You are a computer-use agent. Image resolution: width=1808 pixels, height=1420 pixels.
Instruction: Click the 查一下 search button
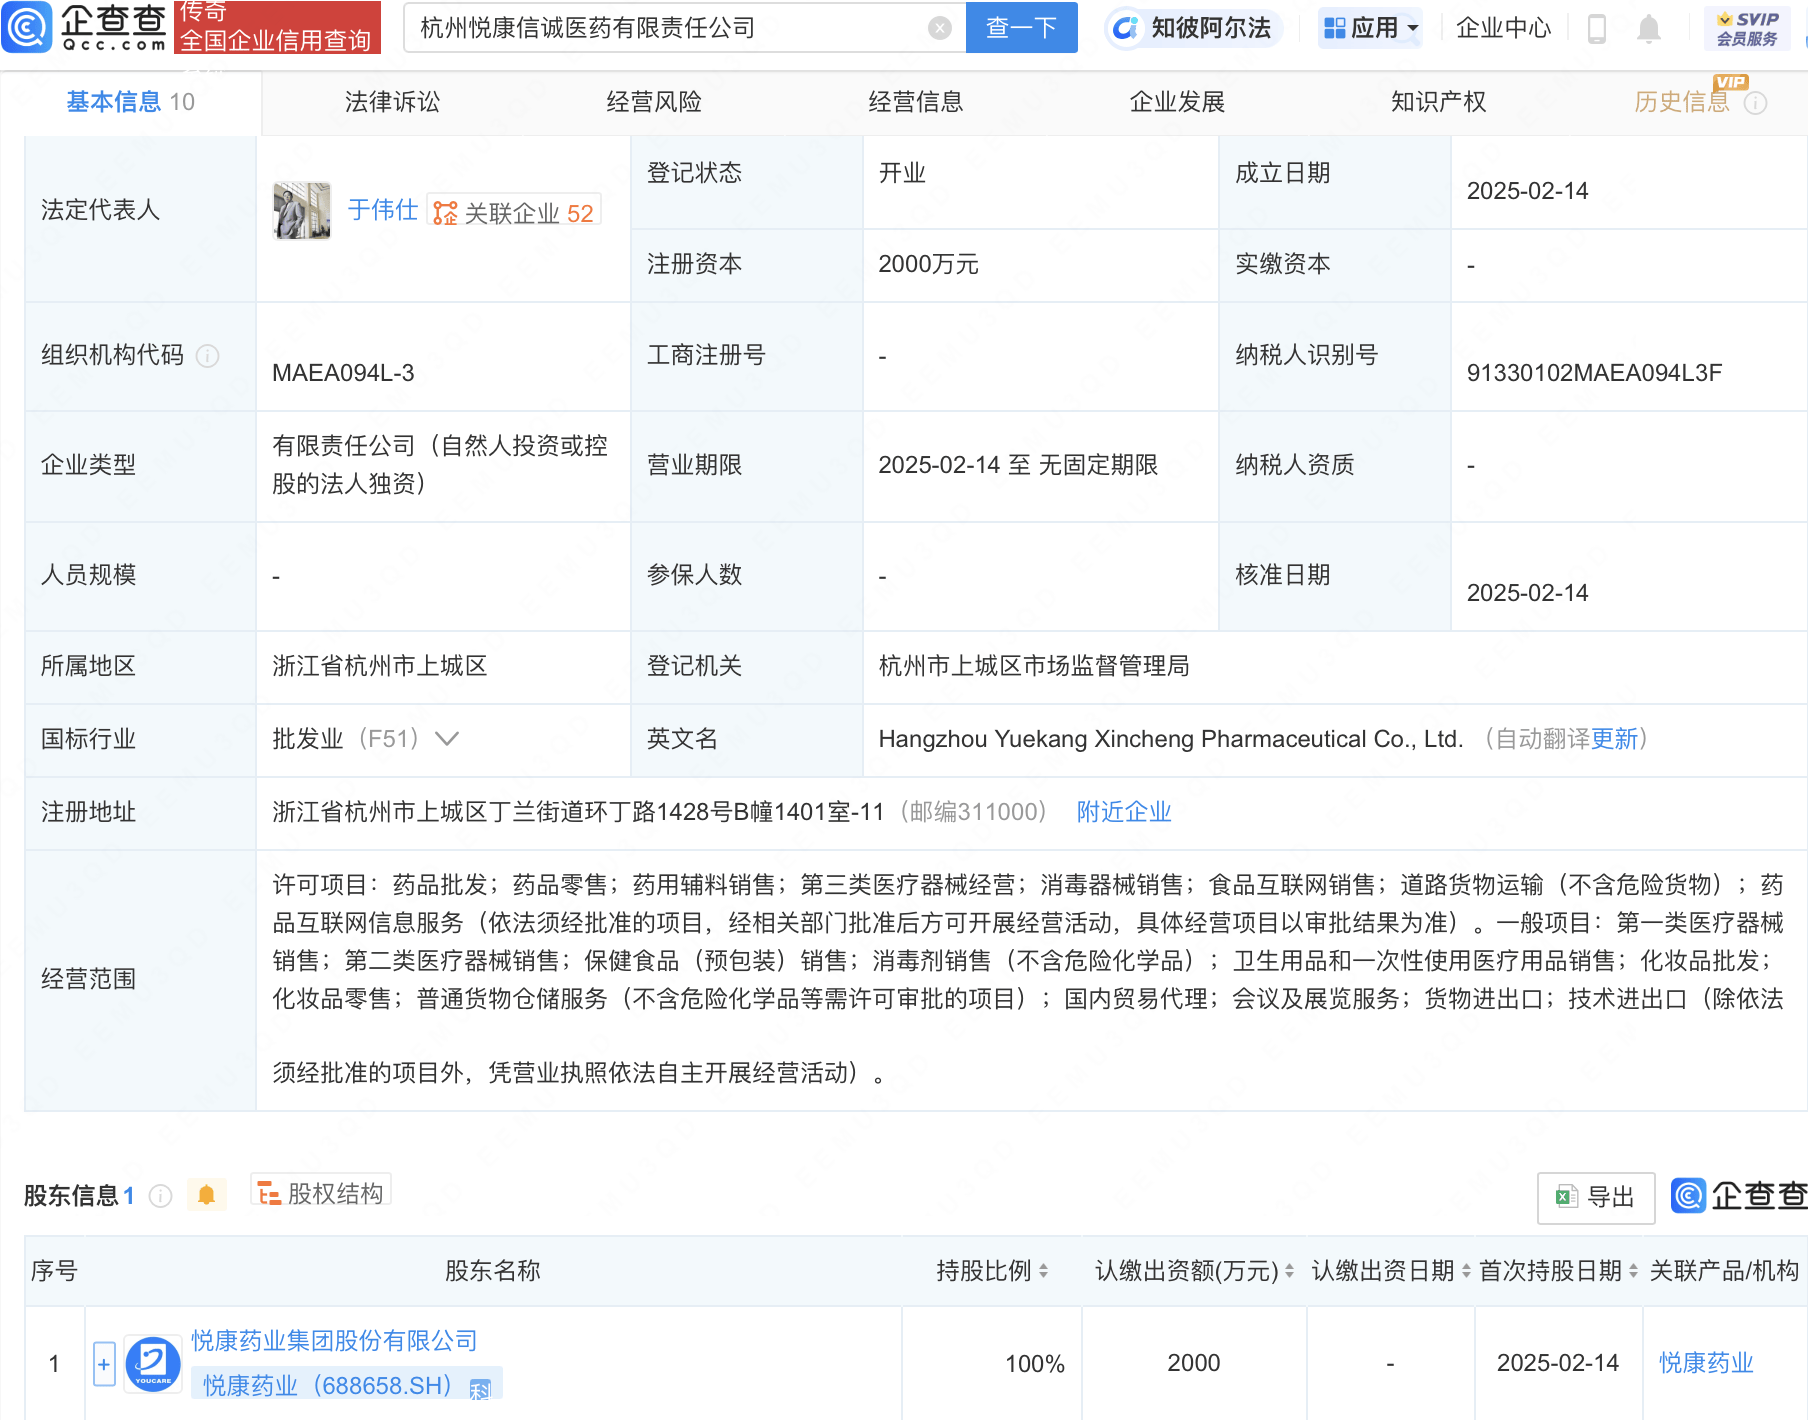1021,28
